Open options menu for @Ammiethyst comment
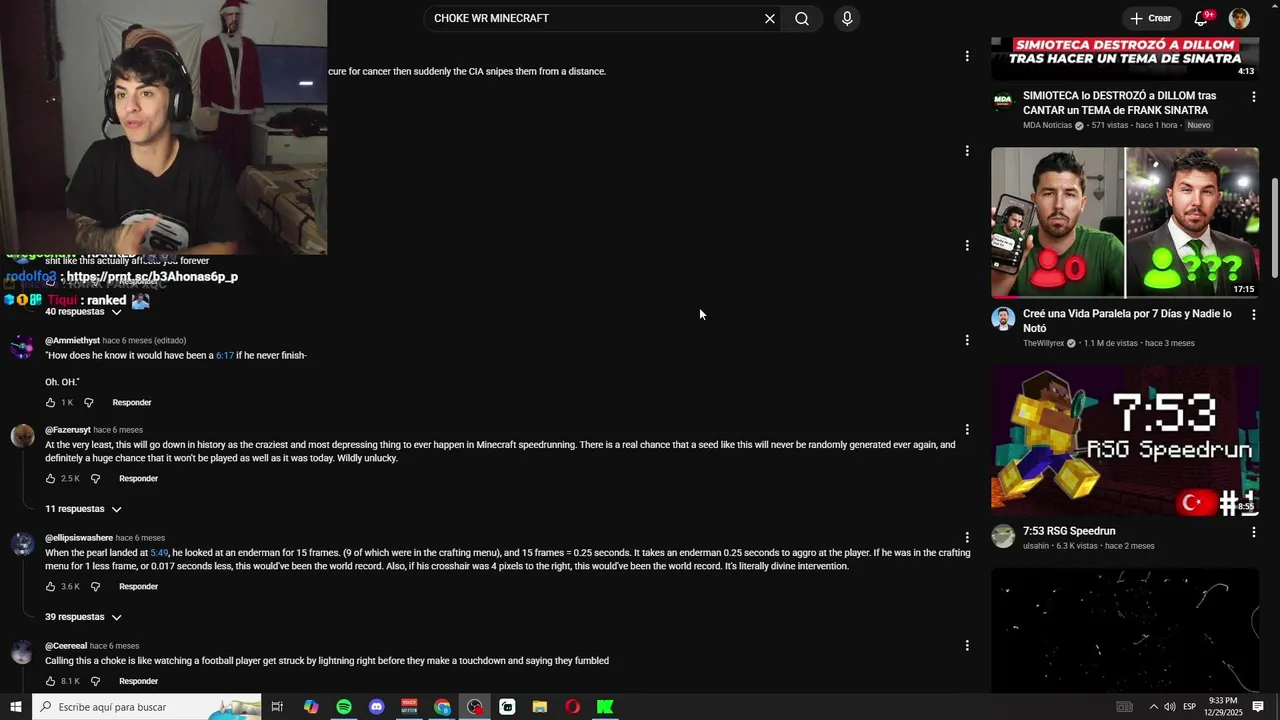This screenshot has height=720, width=1280. pos(967,340)
